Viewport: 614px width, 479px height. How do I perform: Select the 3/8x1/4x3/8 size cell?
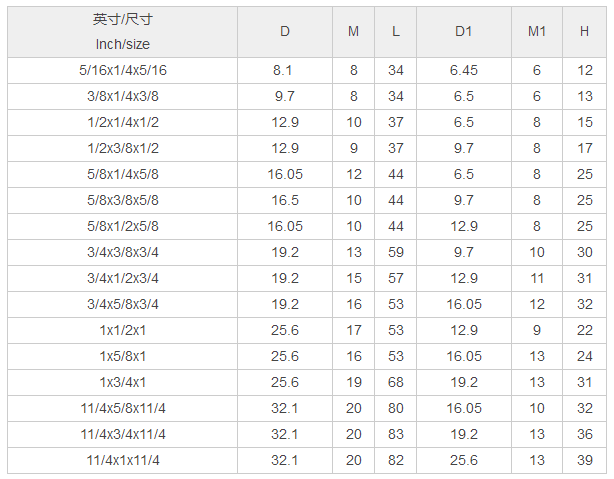pos(122,96)
